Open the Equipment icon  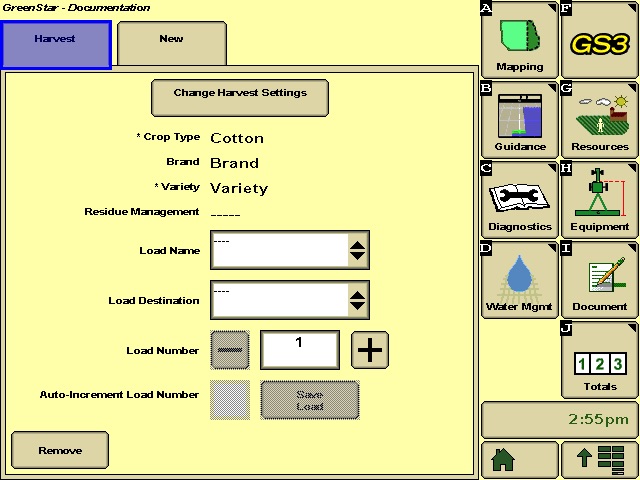(x=599, y=200)
